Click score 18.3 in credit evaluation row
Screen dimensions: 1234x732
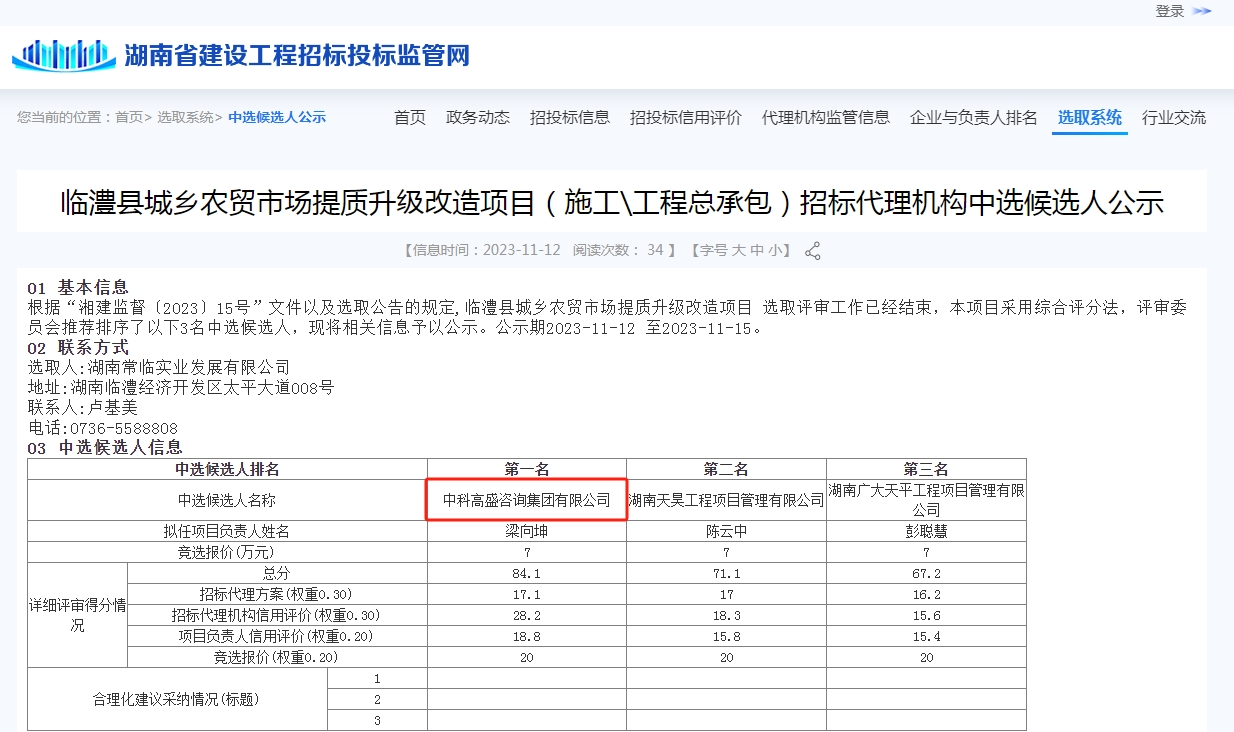tap(726, 615)
